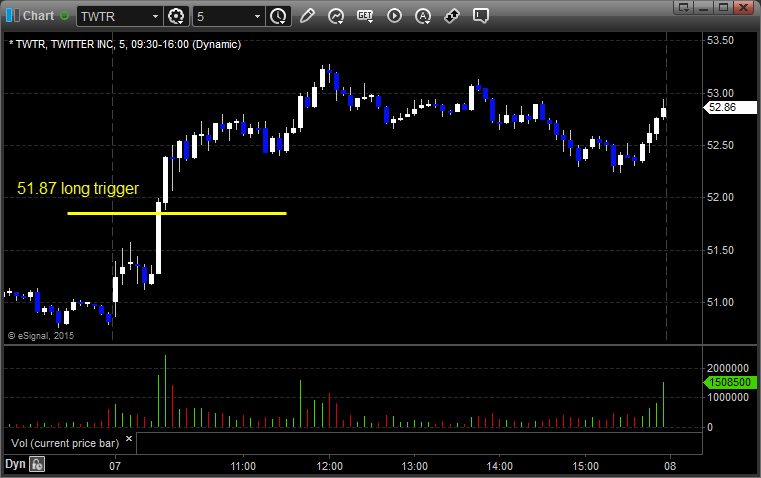Click the 1508500 volume value marker
The image size is (761, 478).
pyautogui.click(x=730, y=382)
